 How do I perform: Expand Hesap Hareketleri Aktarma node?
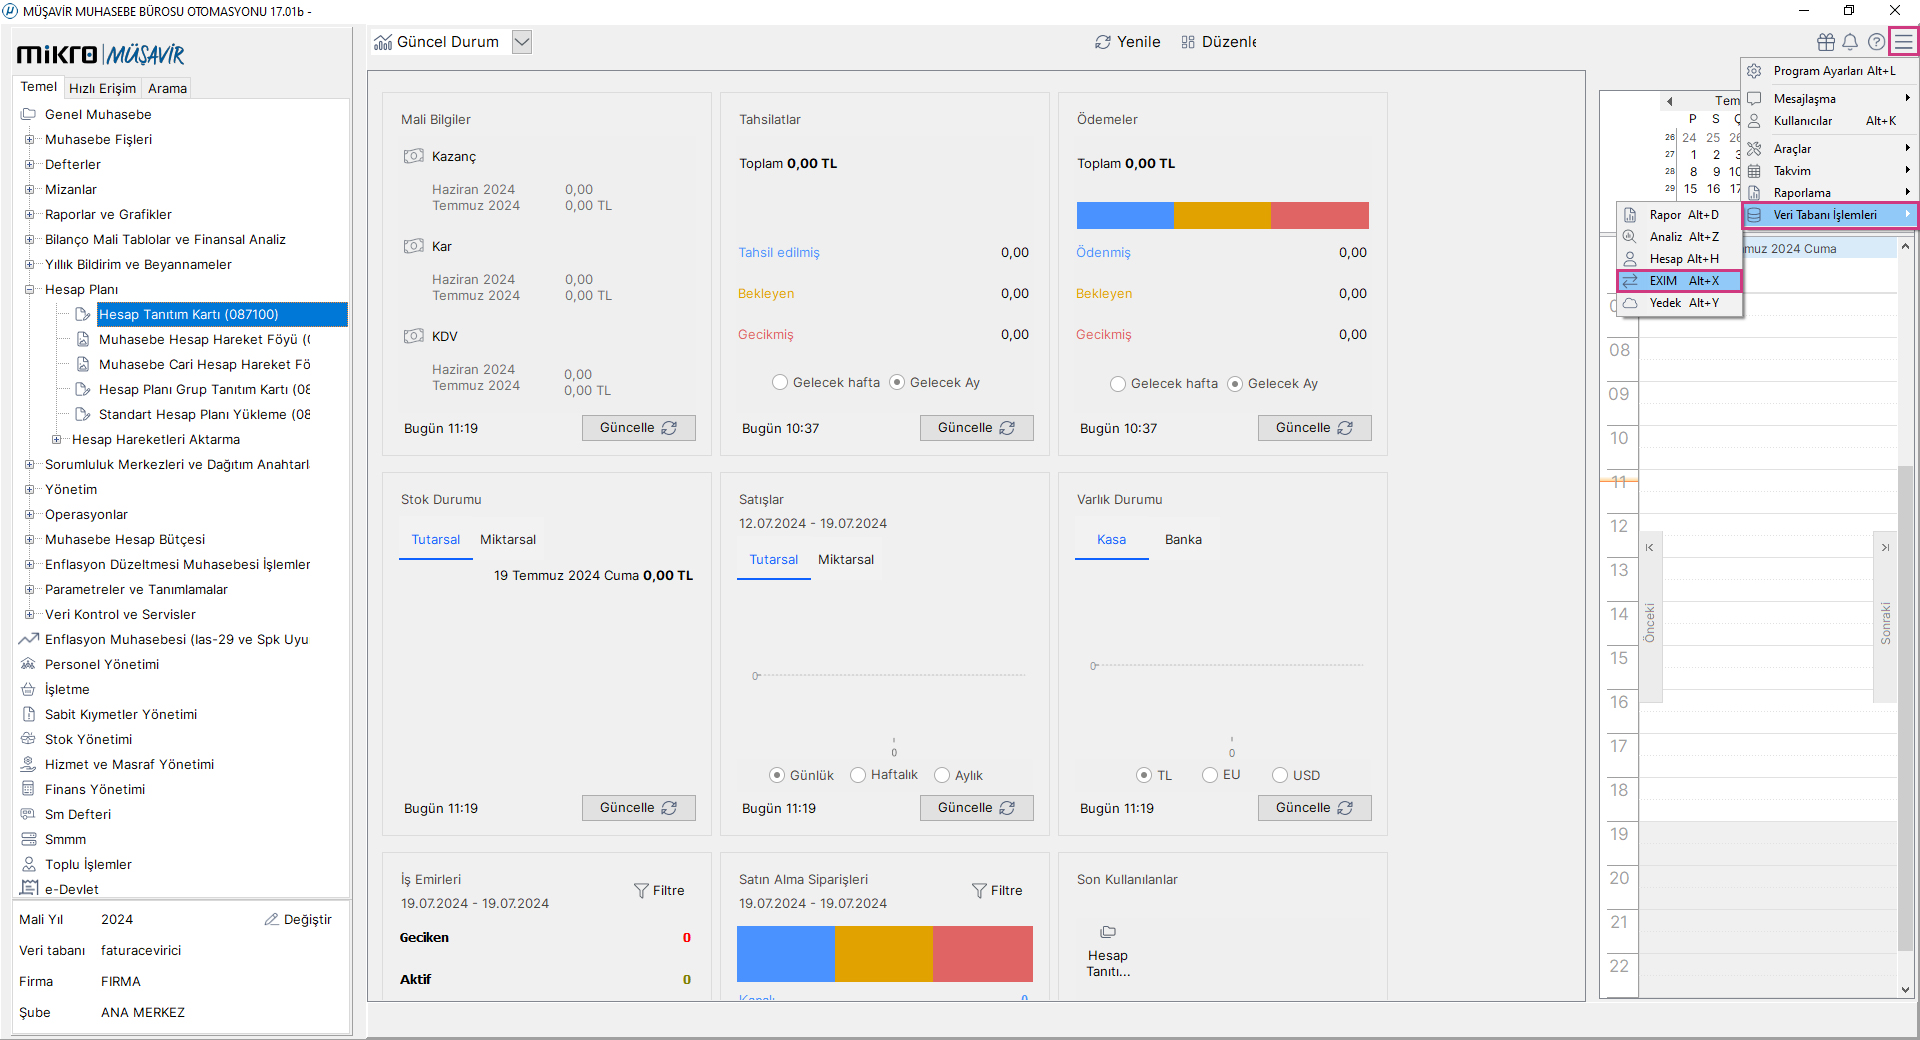coord(56,439)
